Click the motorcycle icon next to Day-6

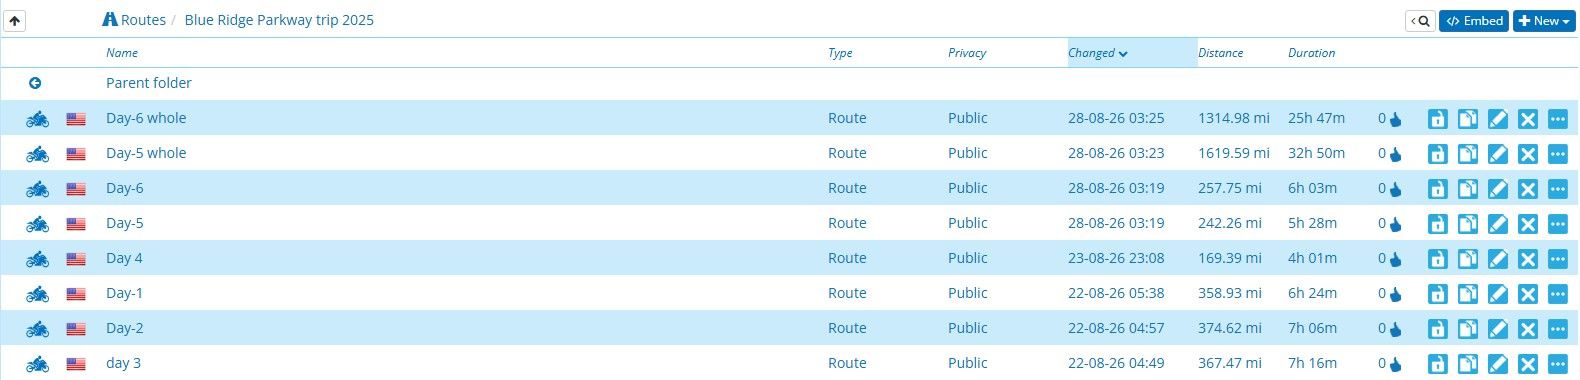pos(37,189)
